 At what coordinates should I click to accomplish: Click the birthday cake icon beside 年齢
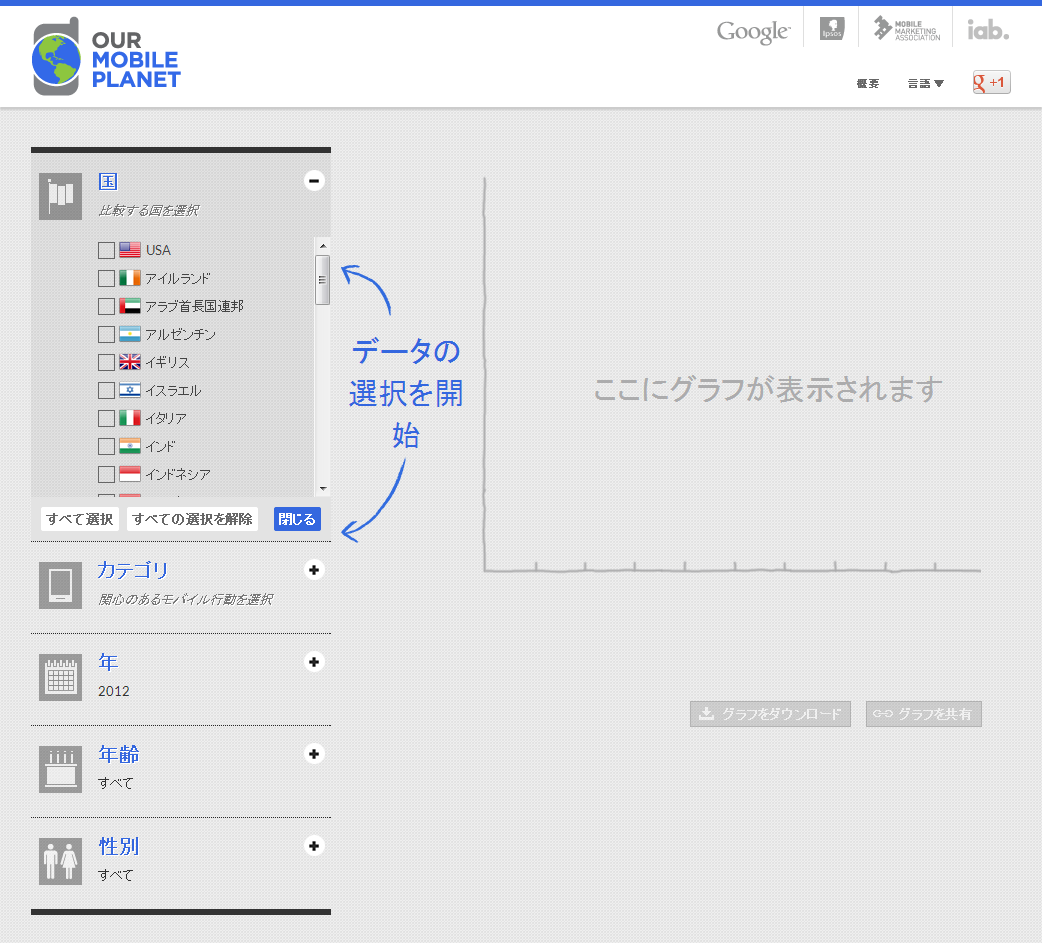click(60, 769)
